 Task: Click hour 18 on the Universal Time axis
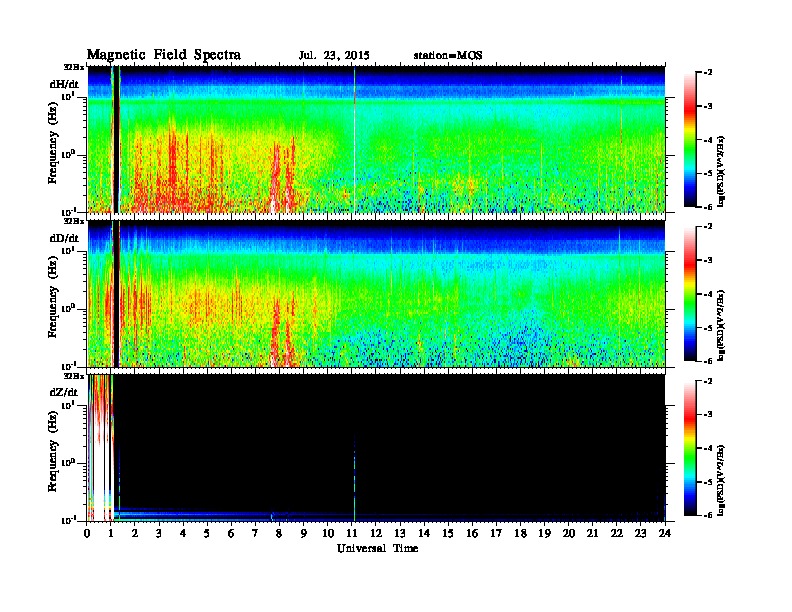click(520, 533)
